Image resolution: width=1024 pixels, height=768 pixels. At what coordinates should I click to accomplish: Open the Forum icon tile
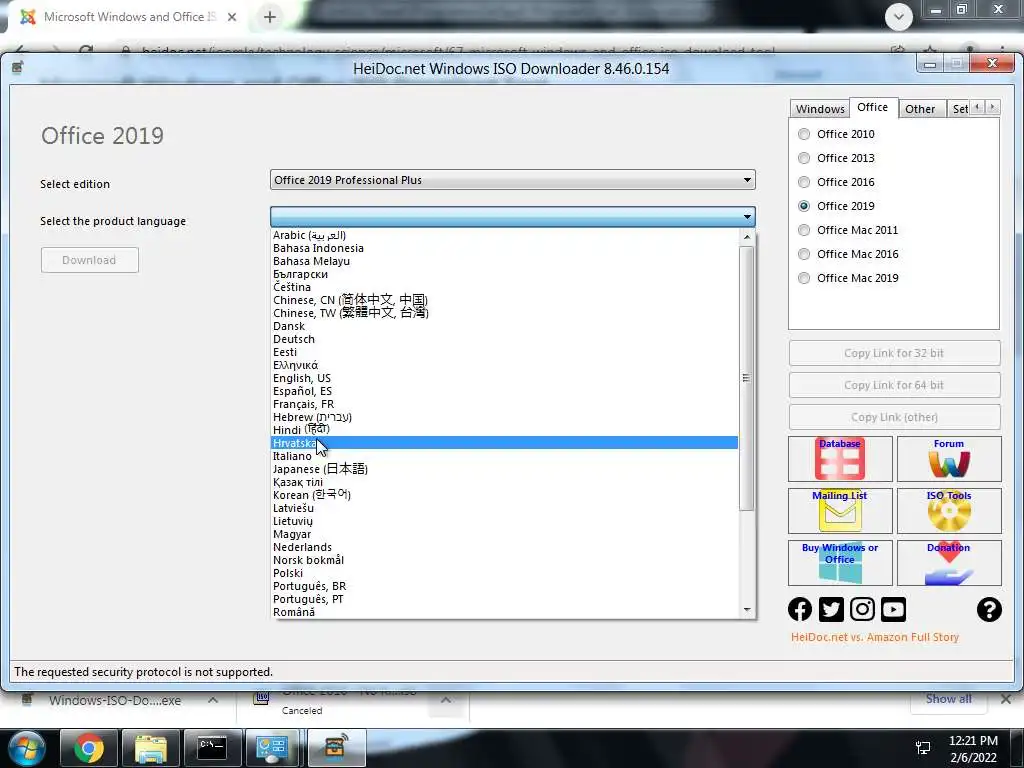(x=949, y=458)
